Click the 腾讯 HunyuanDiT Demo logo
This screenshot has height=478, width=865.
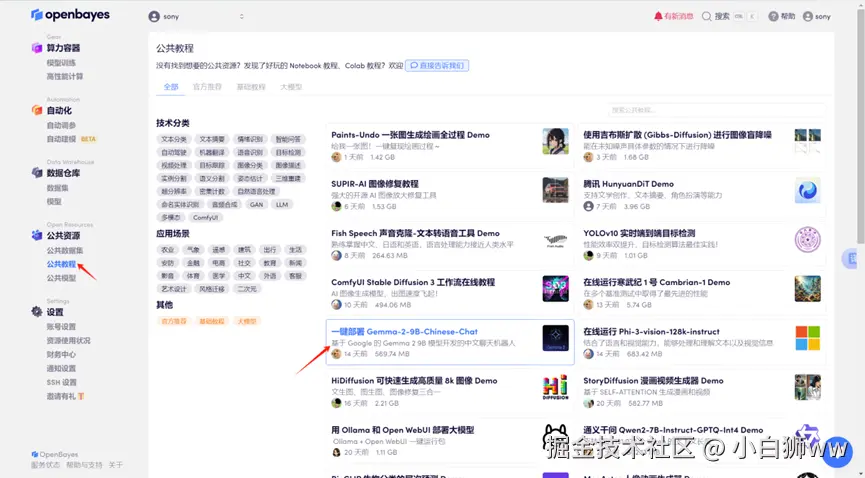808,190
